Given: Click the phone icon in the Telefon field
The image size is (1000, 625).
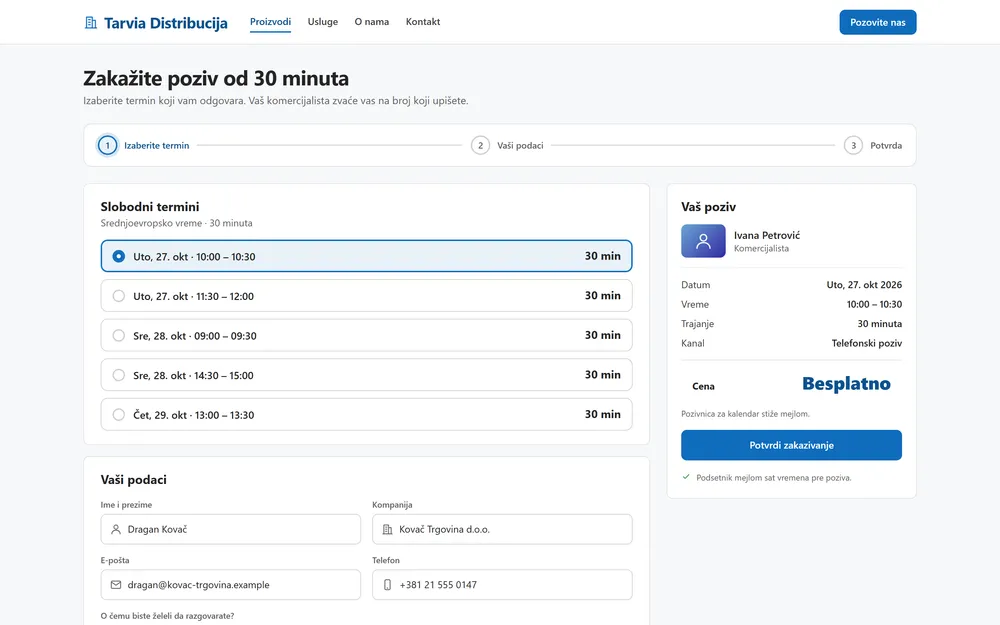Looking at the screenshot, I should [387, 585].
